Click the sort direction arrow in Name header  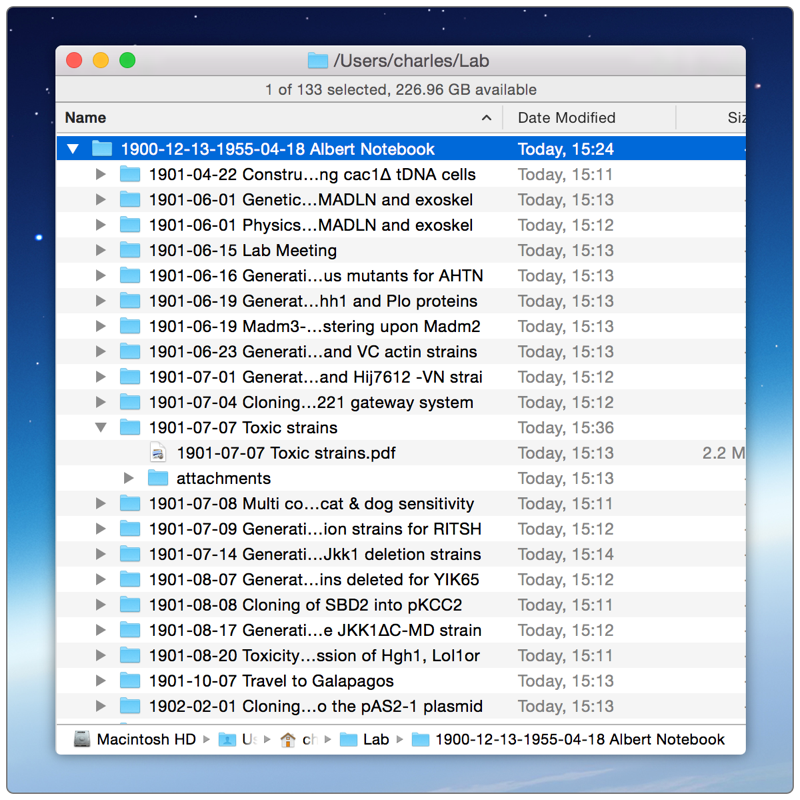(487, 118)
